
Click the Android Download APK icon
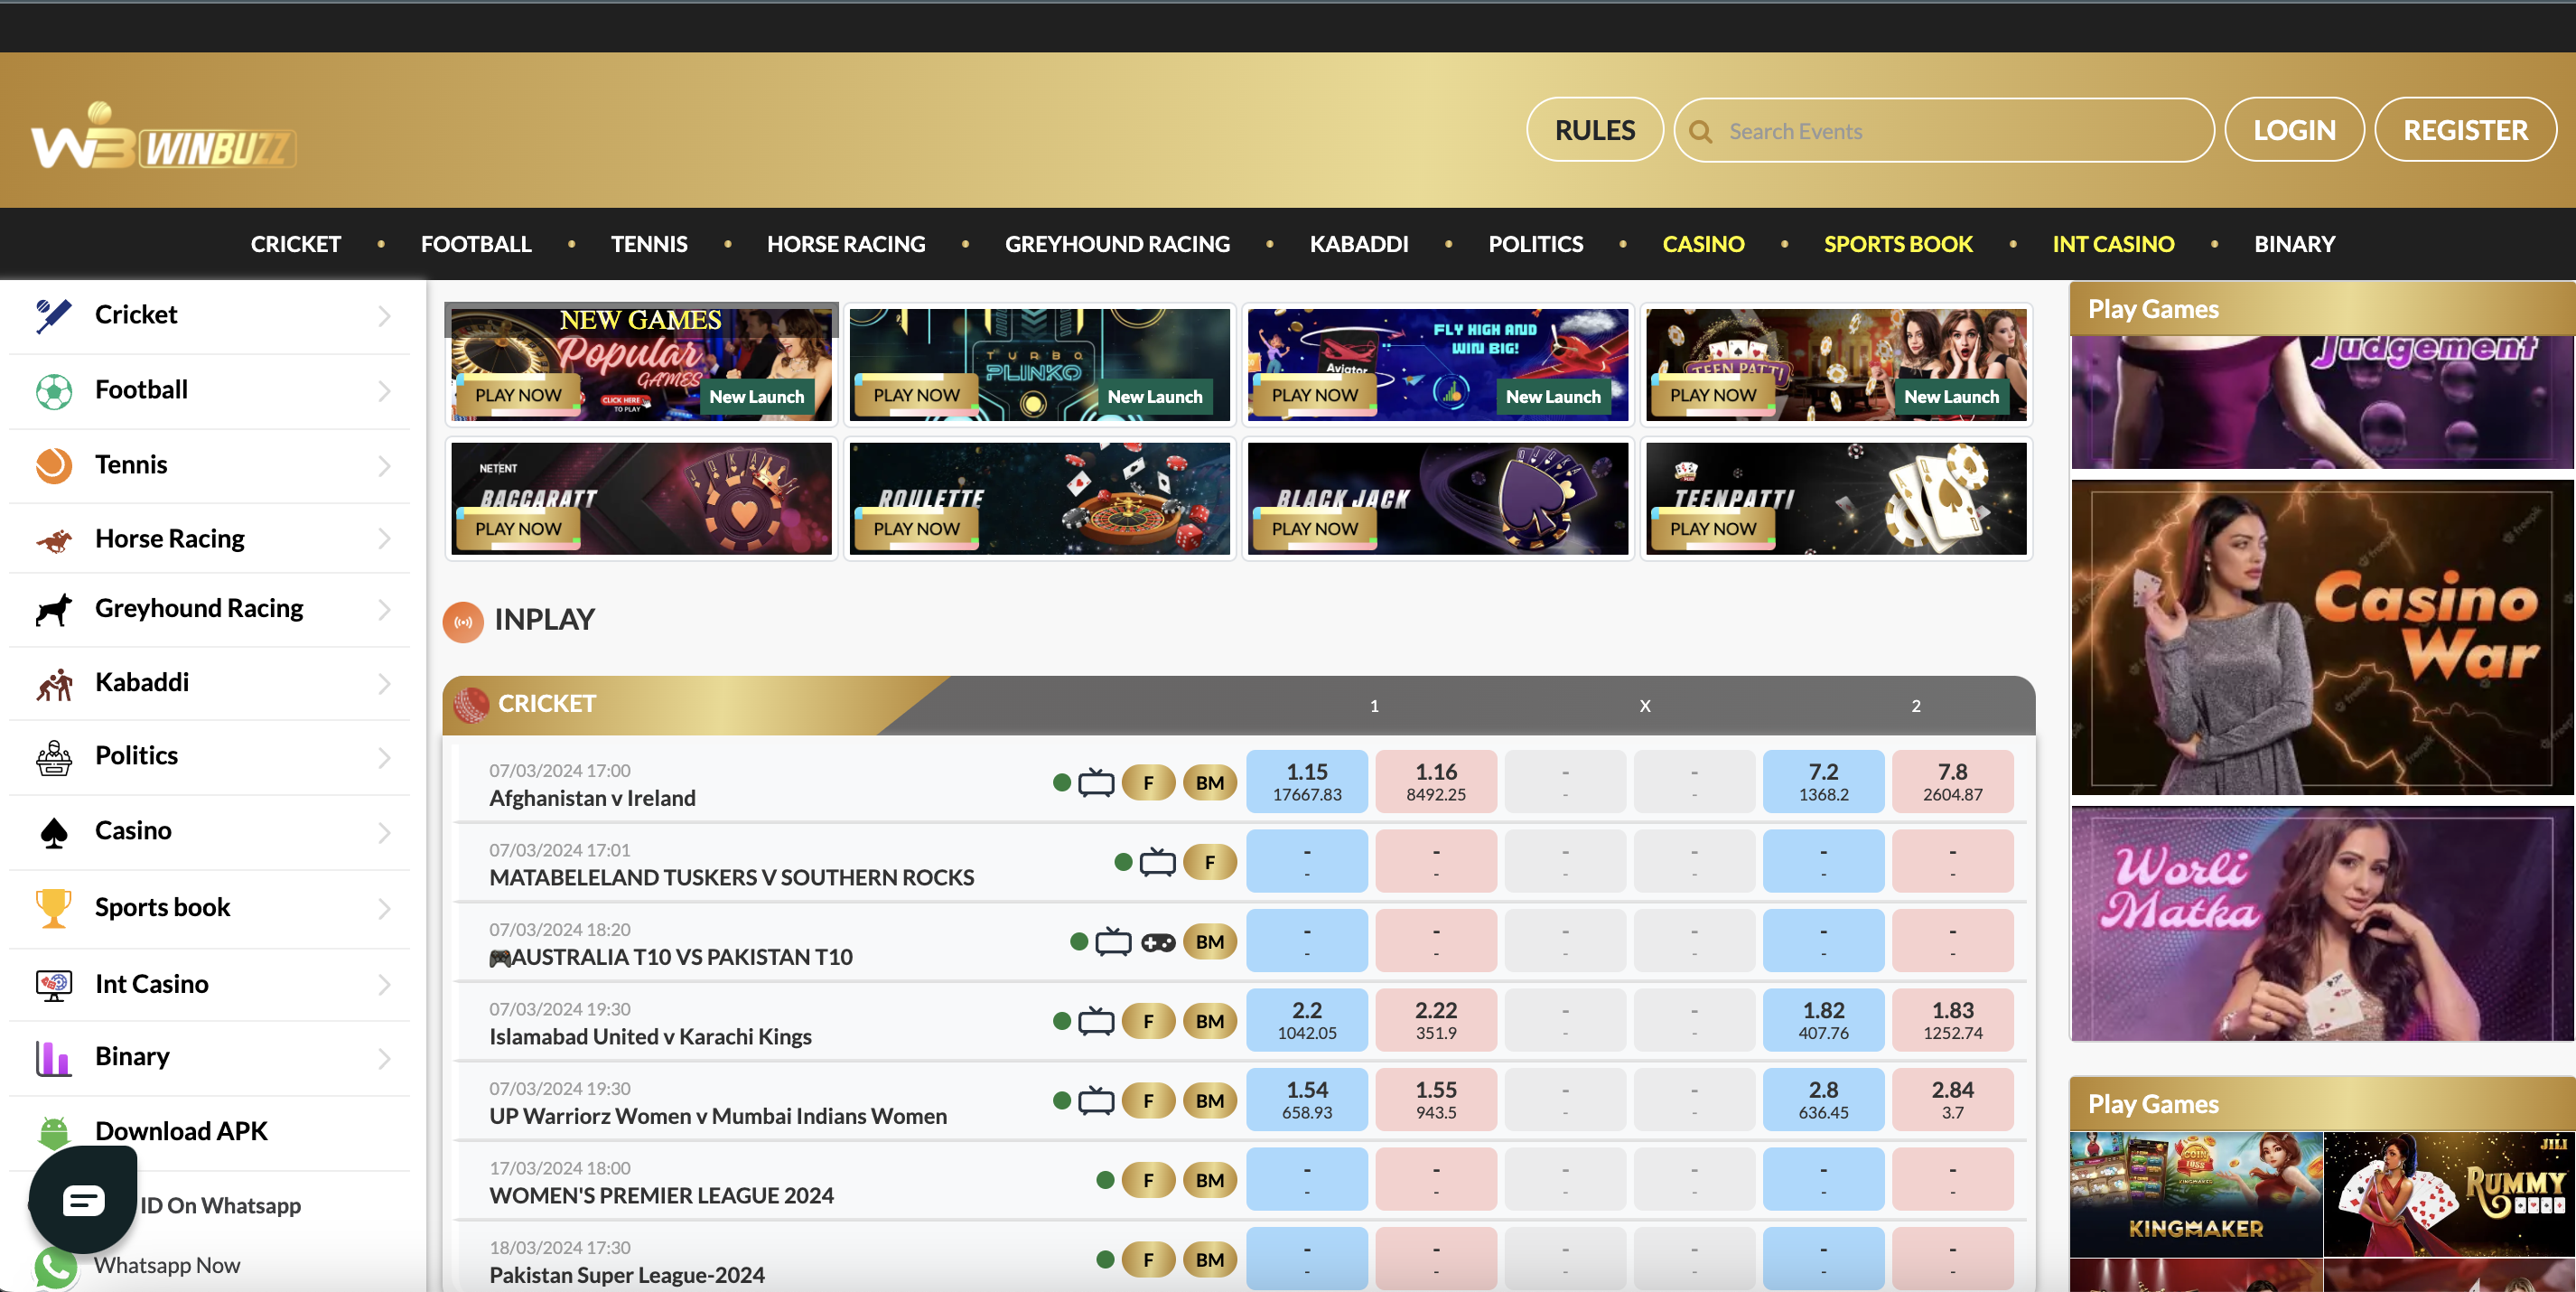(x=53, y=1132)
